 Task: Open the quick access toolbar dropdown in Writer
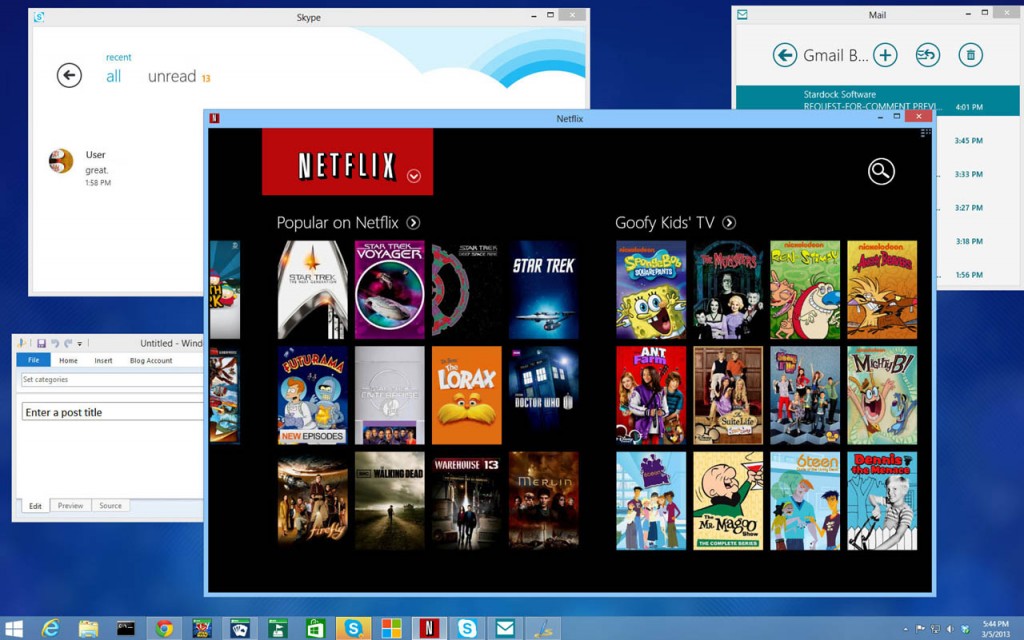80,344
